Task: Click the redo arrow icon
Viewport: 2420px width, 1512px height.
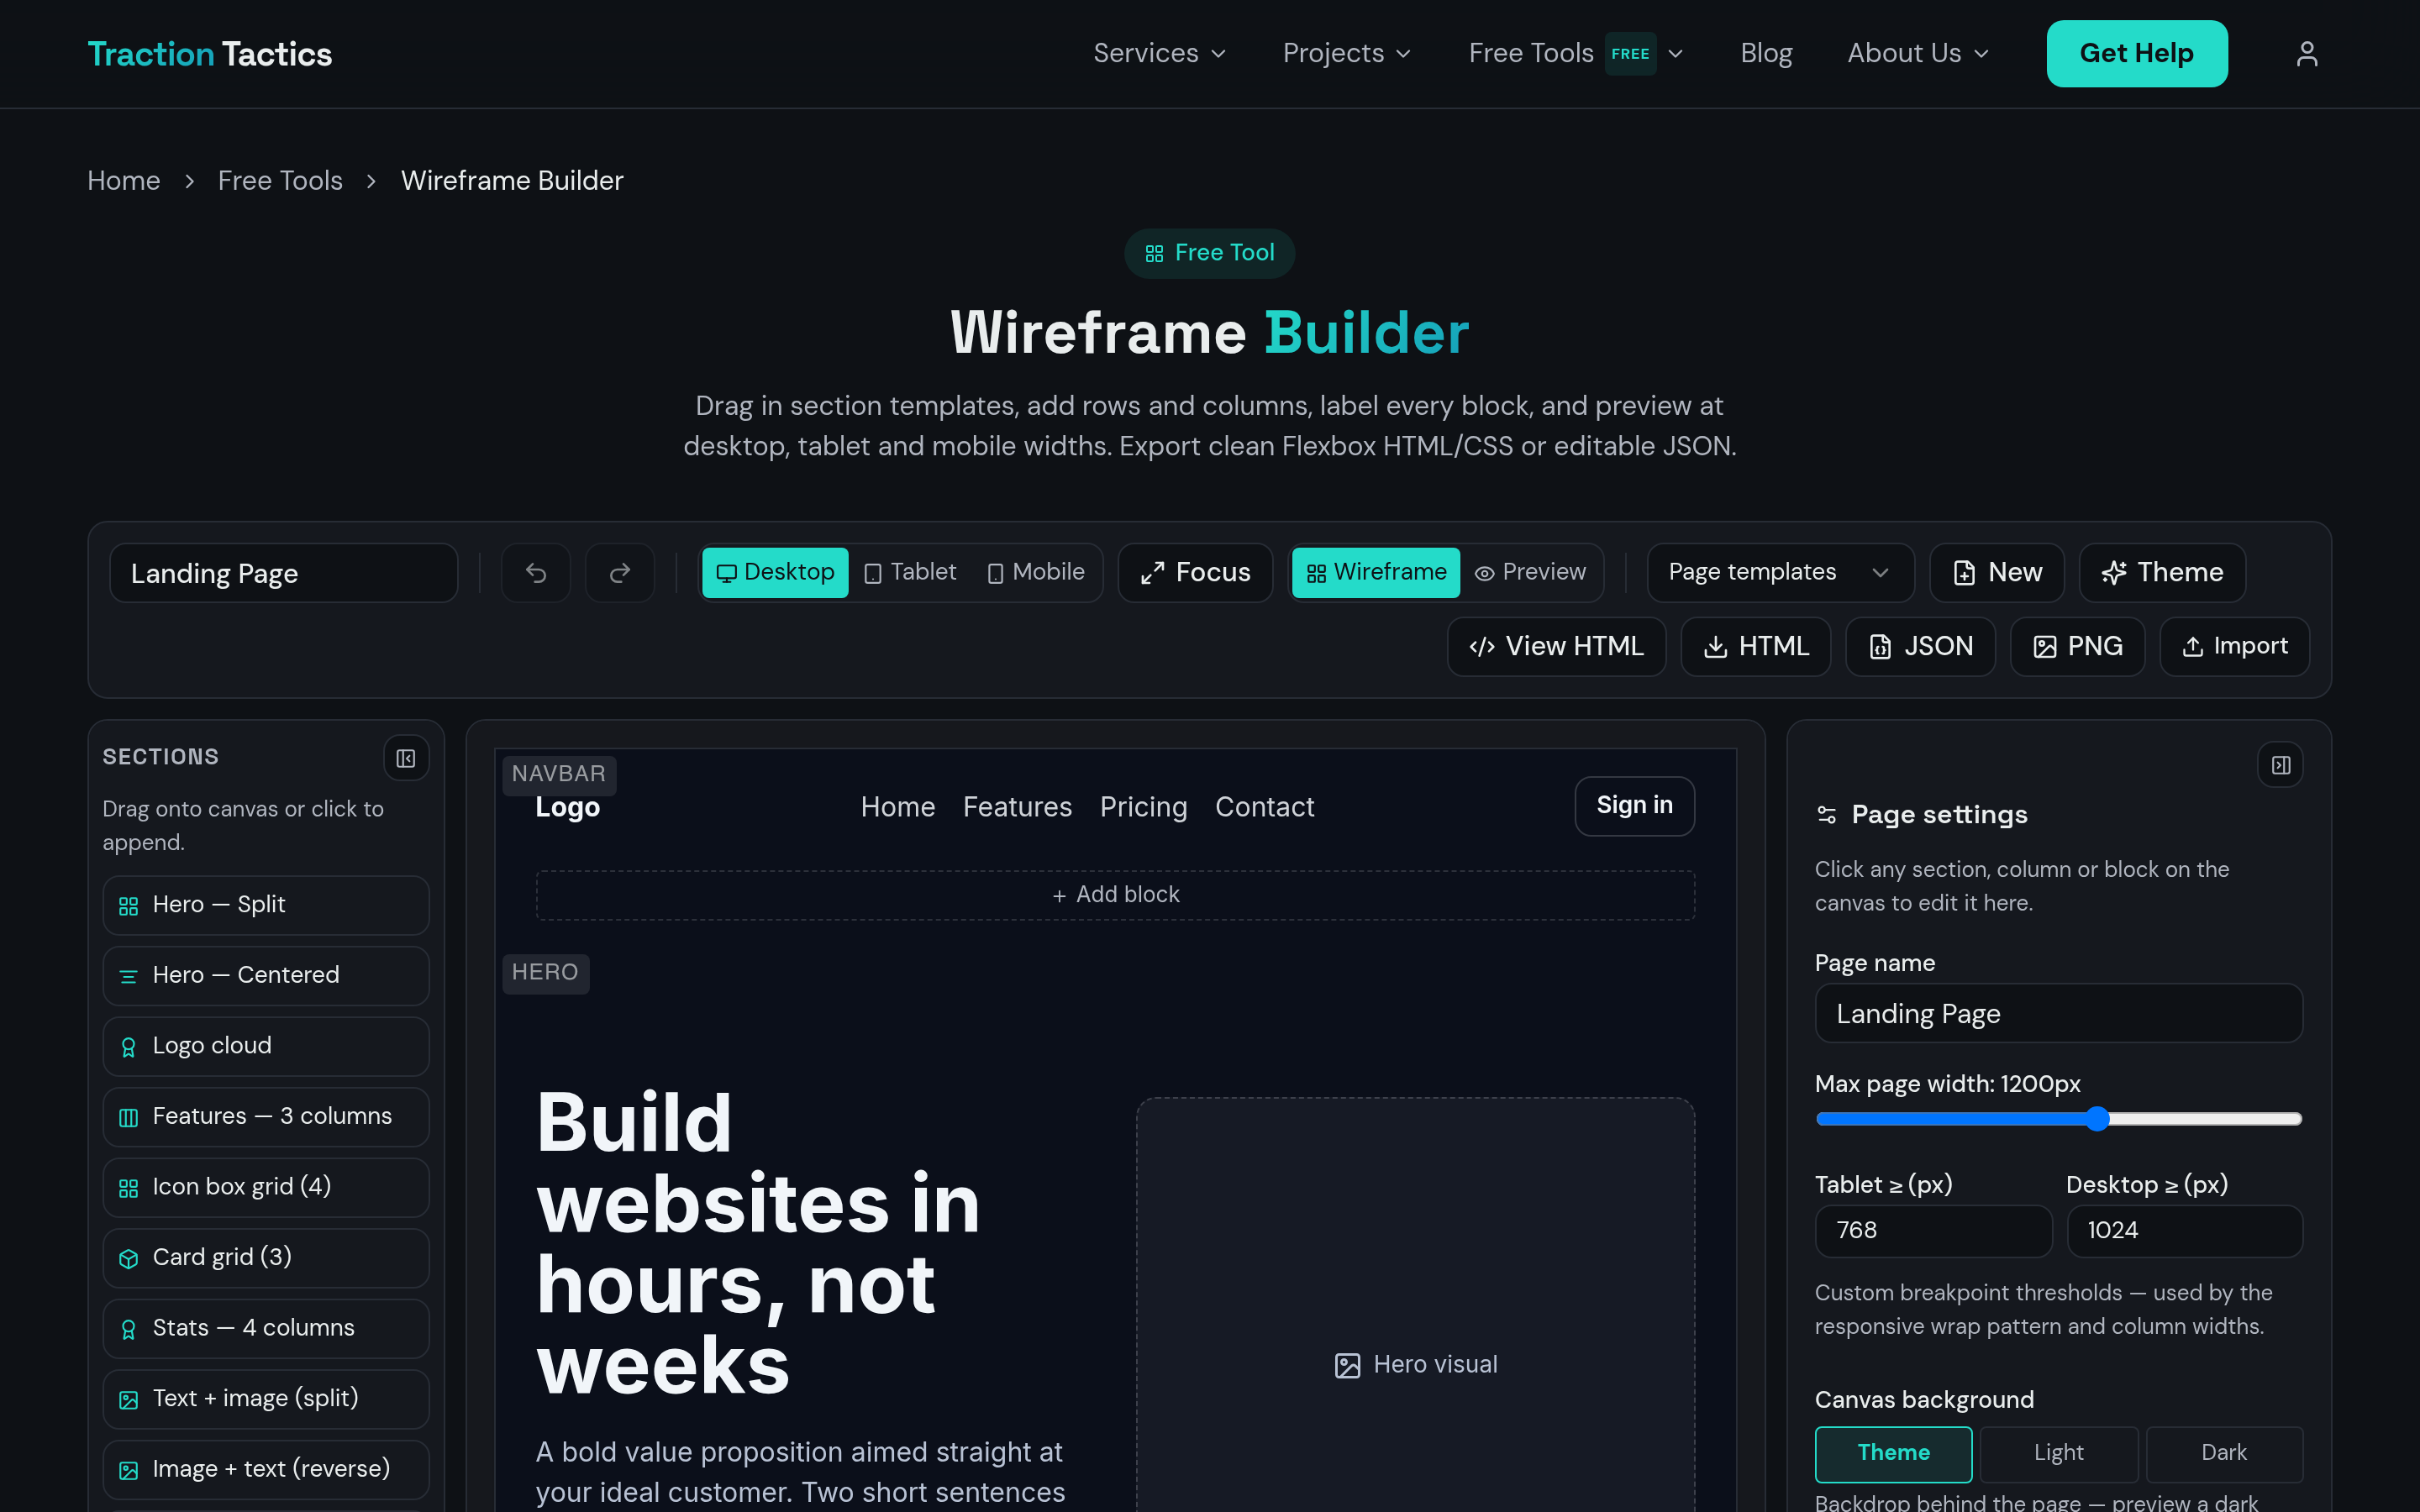Action: tap(620, 573)
